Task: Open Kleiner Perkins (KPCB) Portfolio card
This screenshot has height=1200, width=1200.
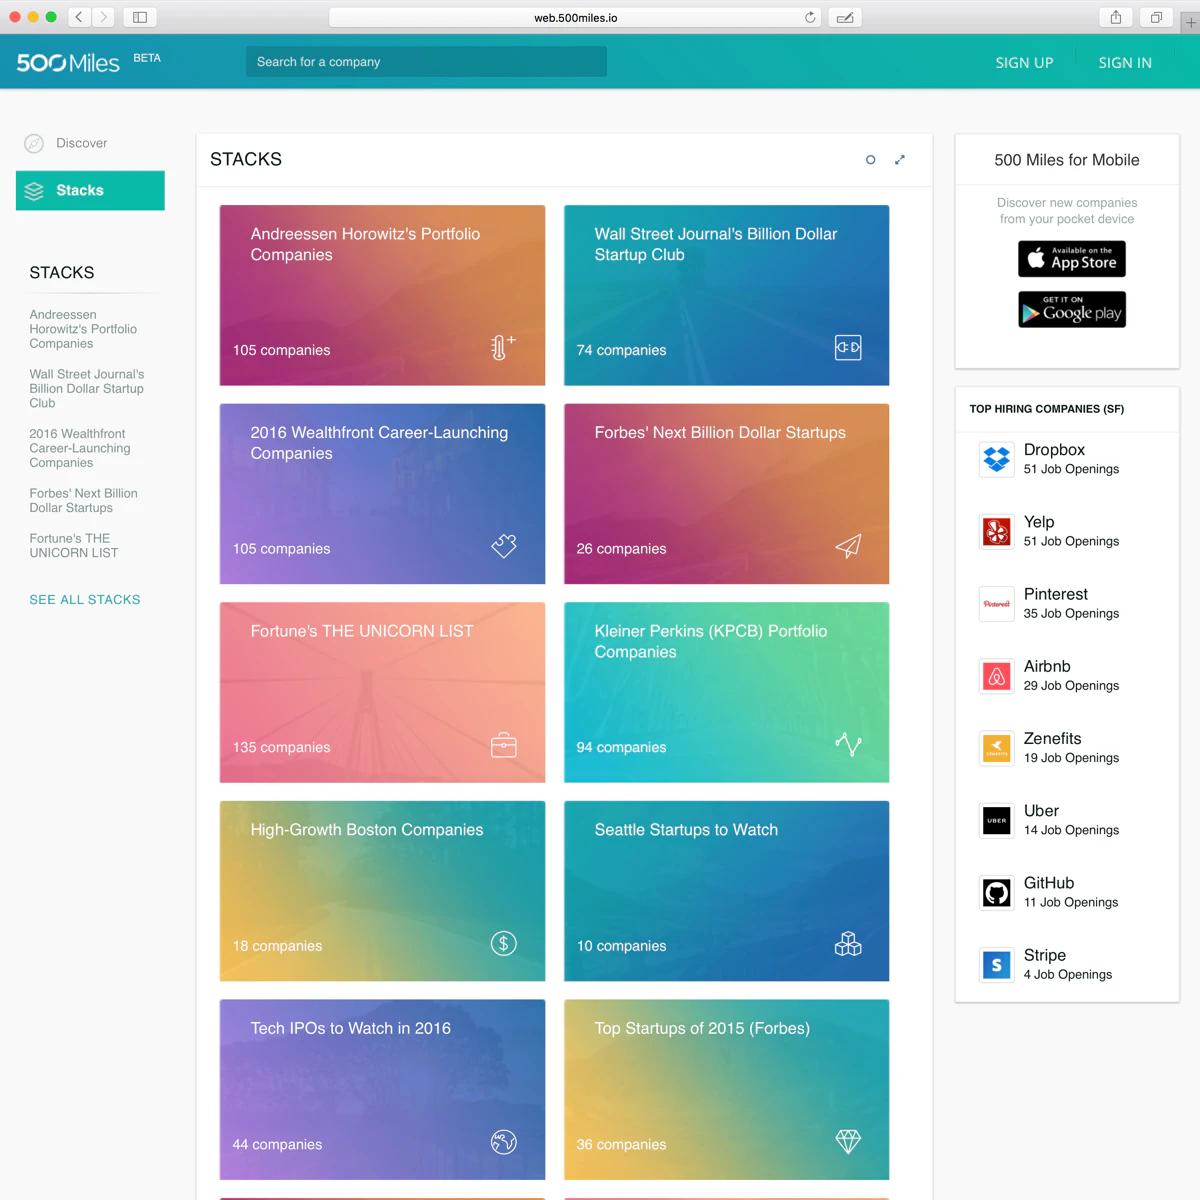Action: point(726,692)
